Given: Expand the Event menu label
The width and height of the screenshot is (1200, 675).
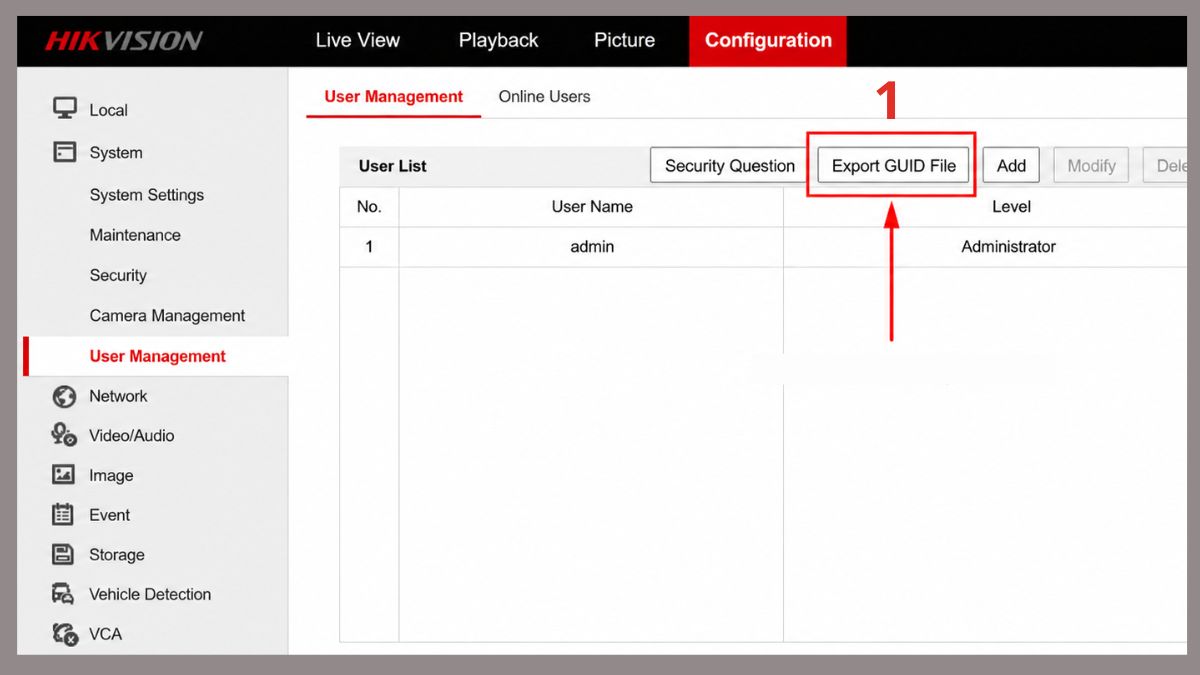Looking at the screenshot, I should (x=110, y=515).
